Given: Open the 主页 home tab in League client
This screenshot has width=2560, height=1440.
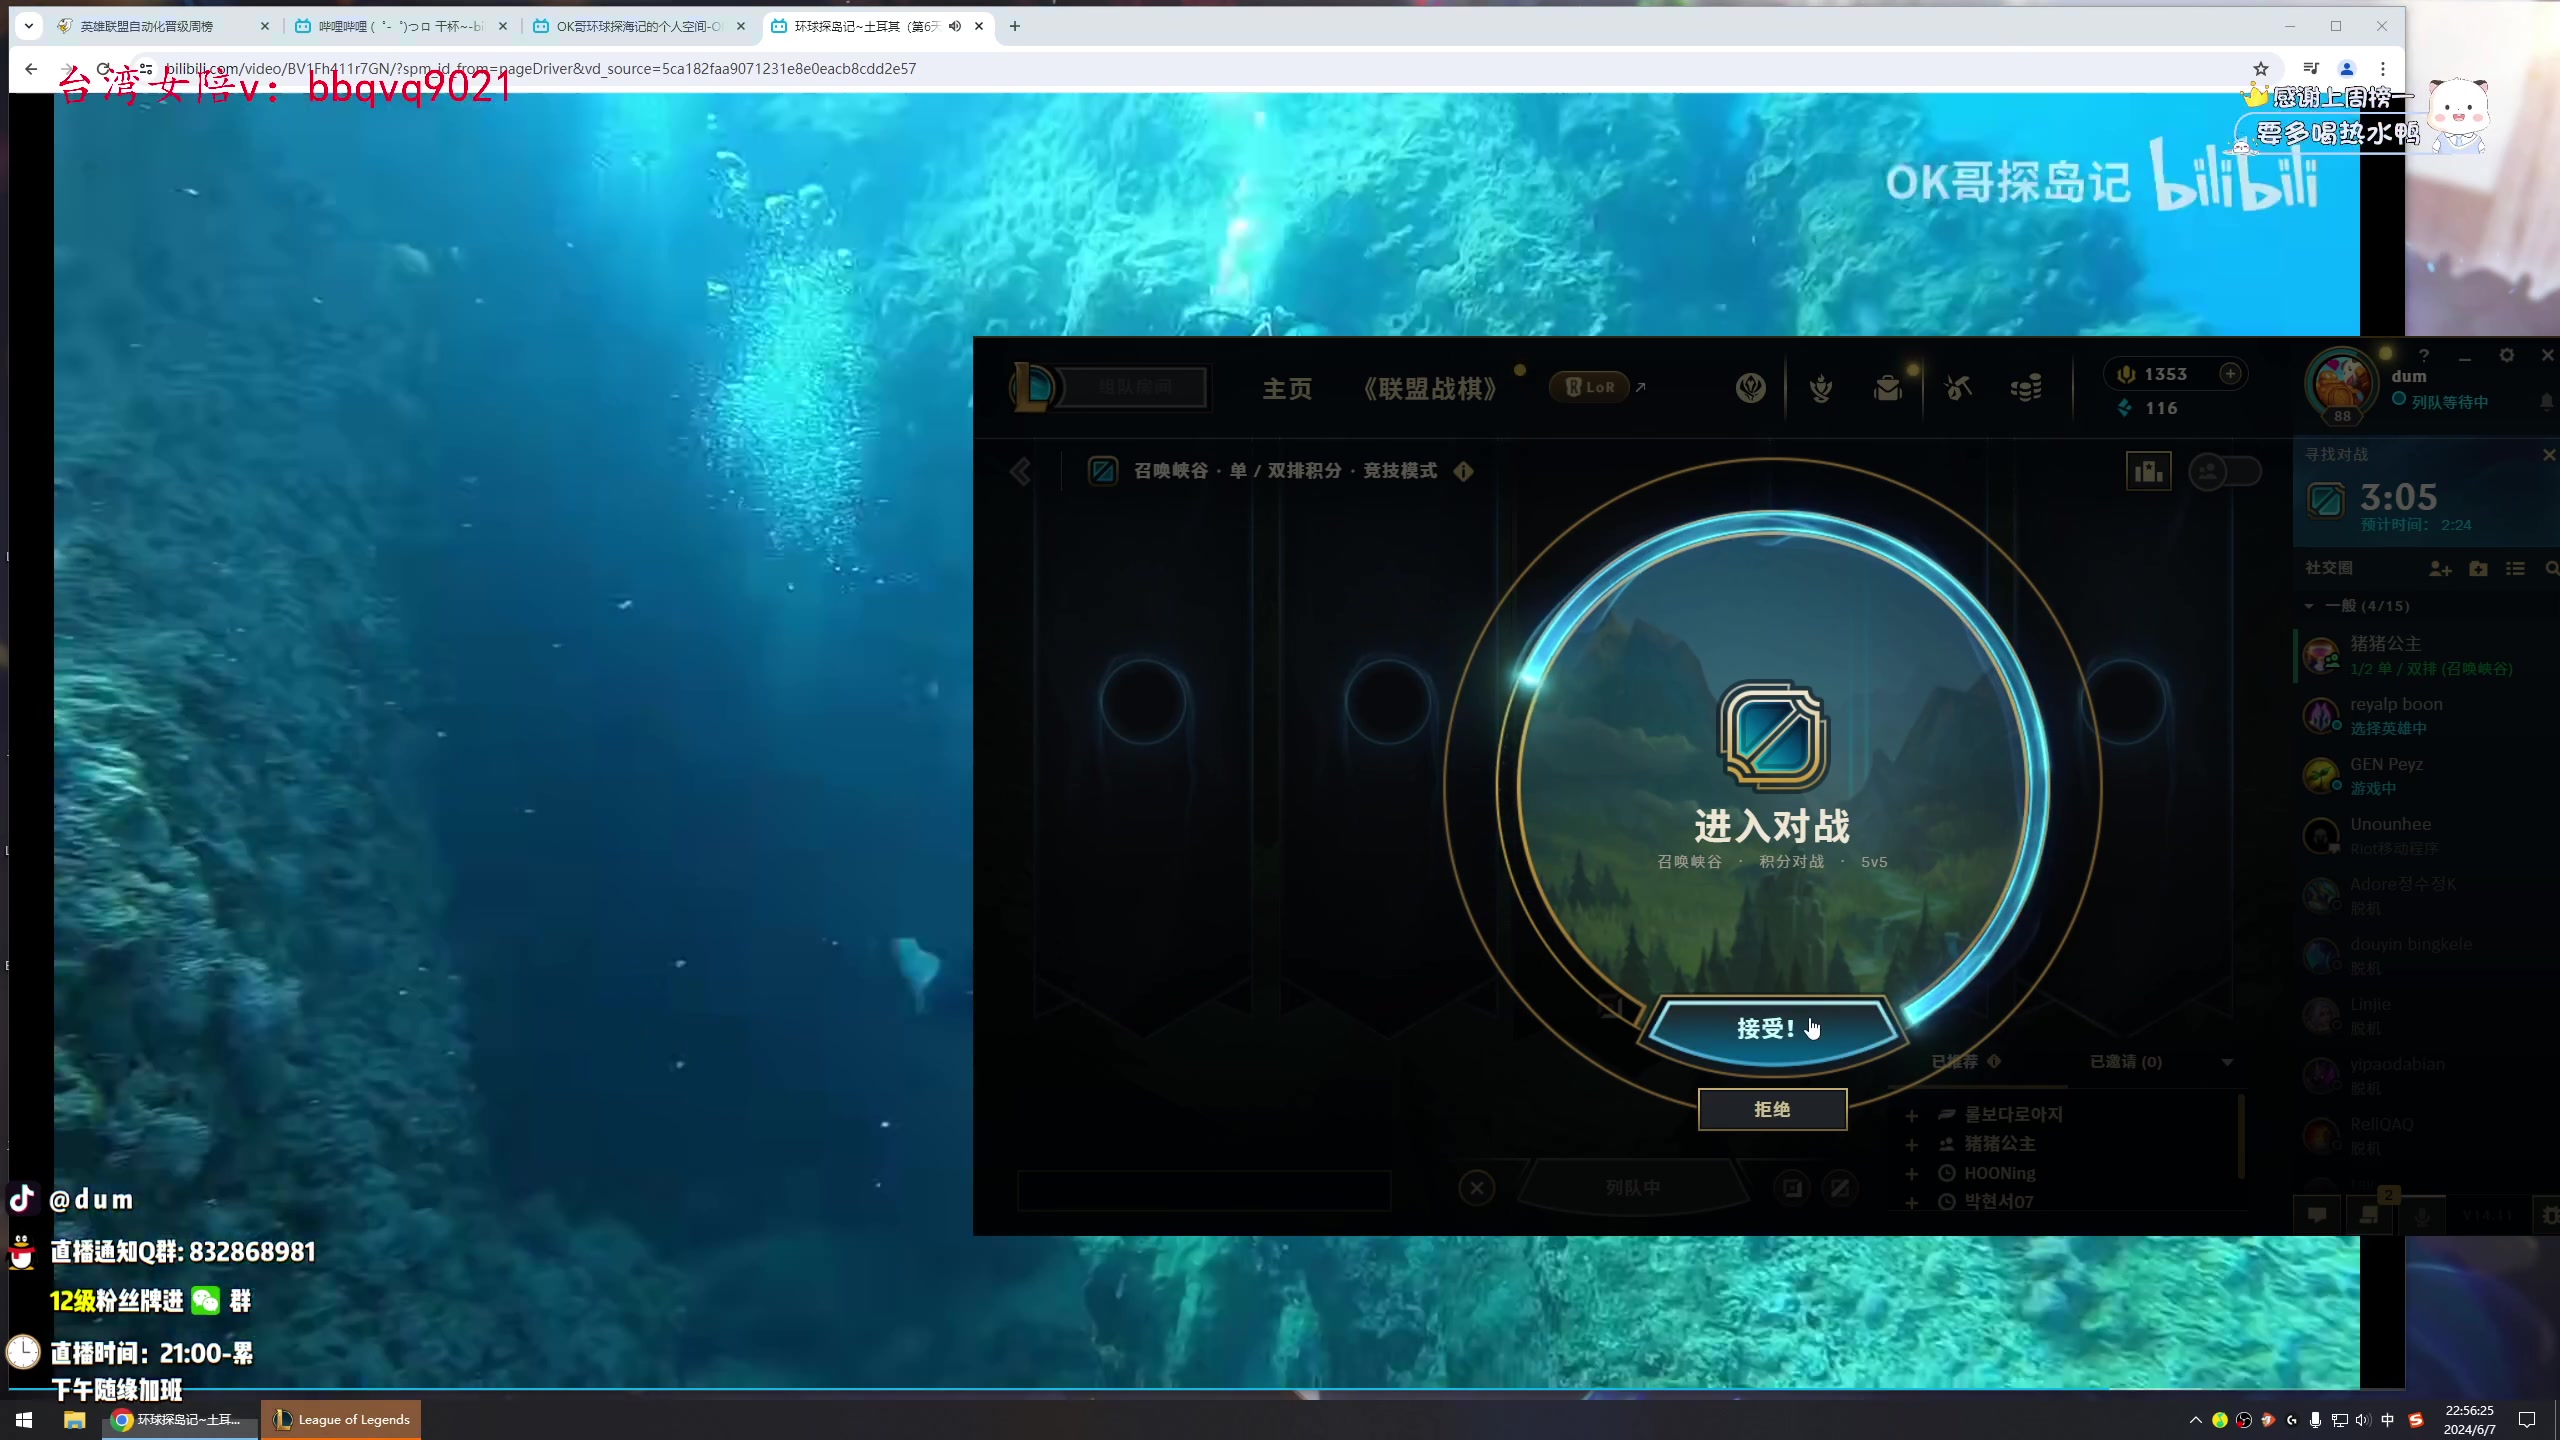Looking at the screenshot, I should [1287, 388].
